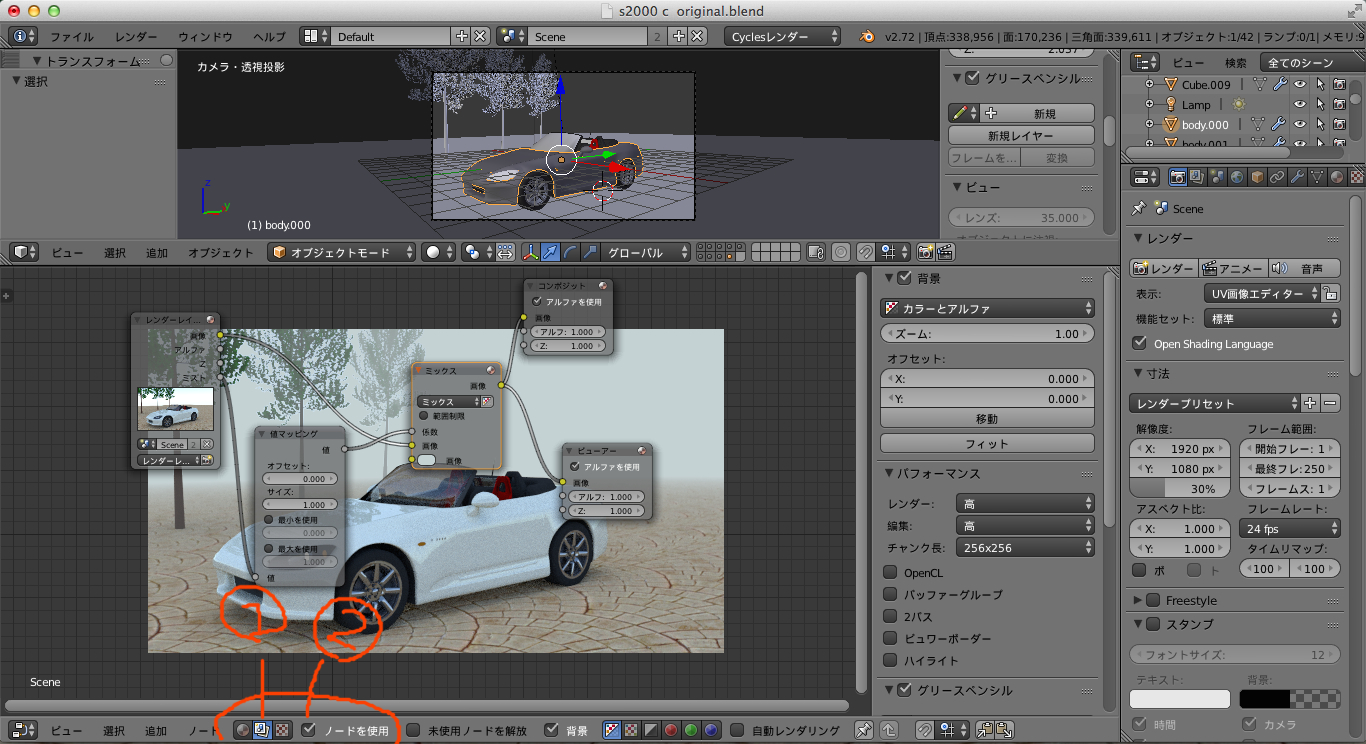Image resolution: width=1366 pixels, height=744 pixels.
Task: Uncheck the ノードを使用 checkbox
Action: 309,730
